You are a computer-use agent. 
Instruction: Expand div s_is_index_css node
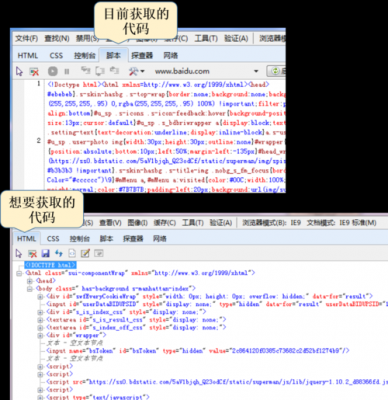click(40, 312)
